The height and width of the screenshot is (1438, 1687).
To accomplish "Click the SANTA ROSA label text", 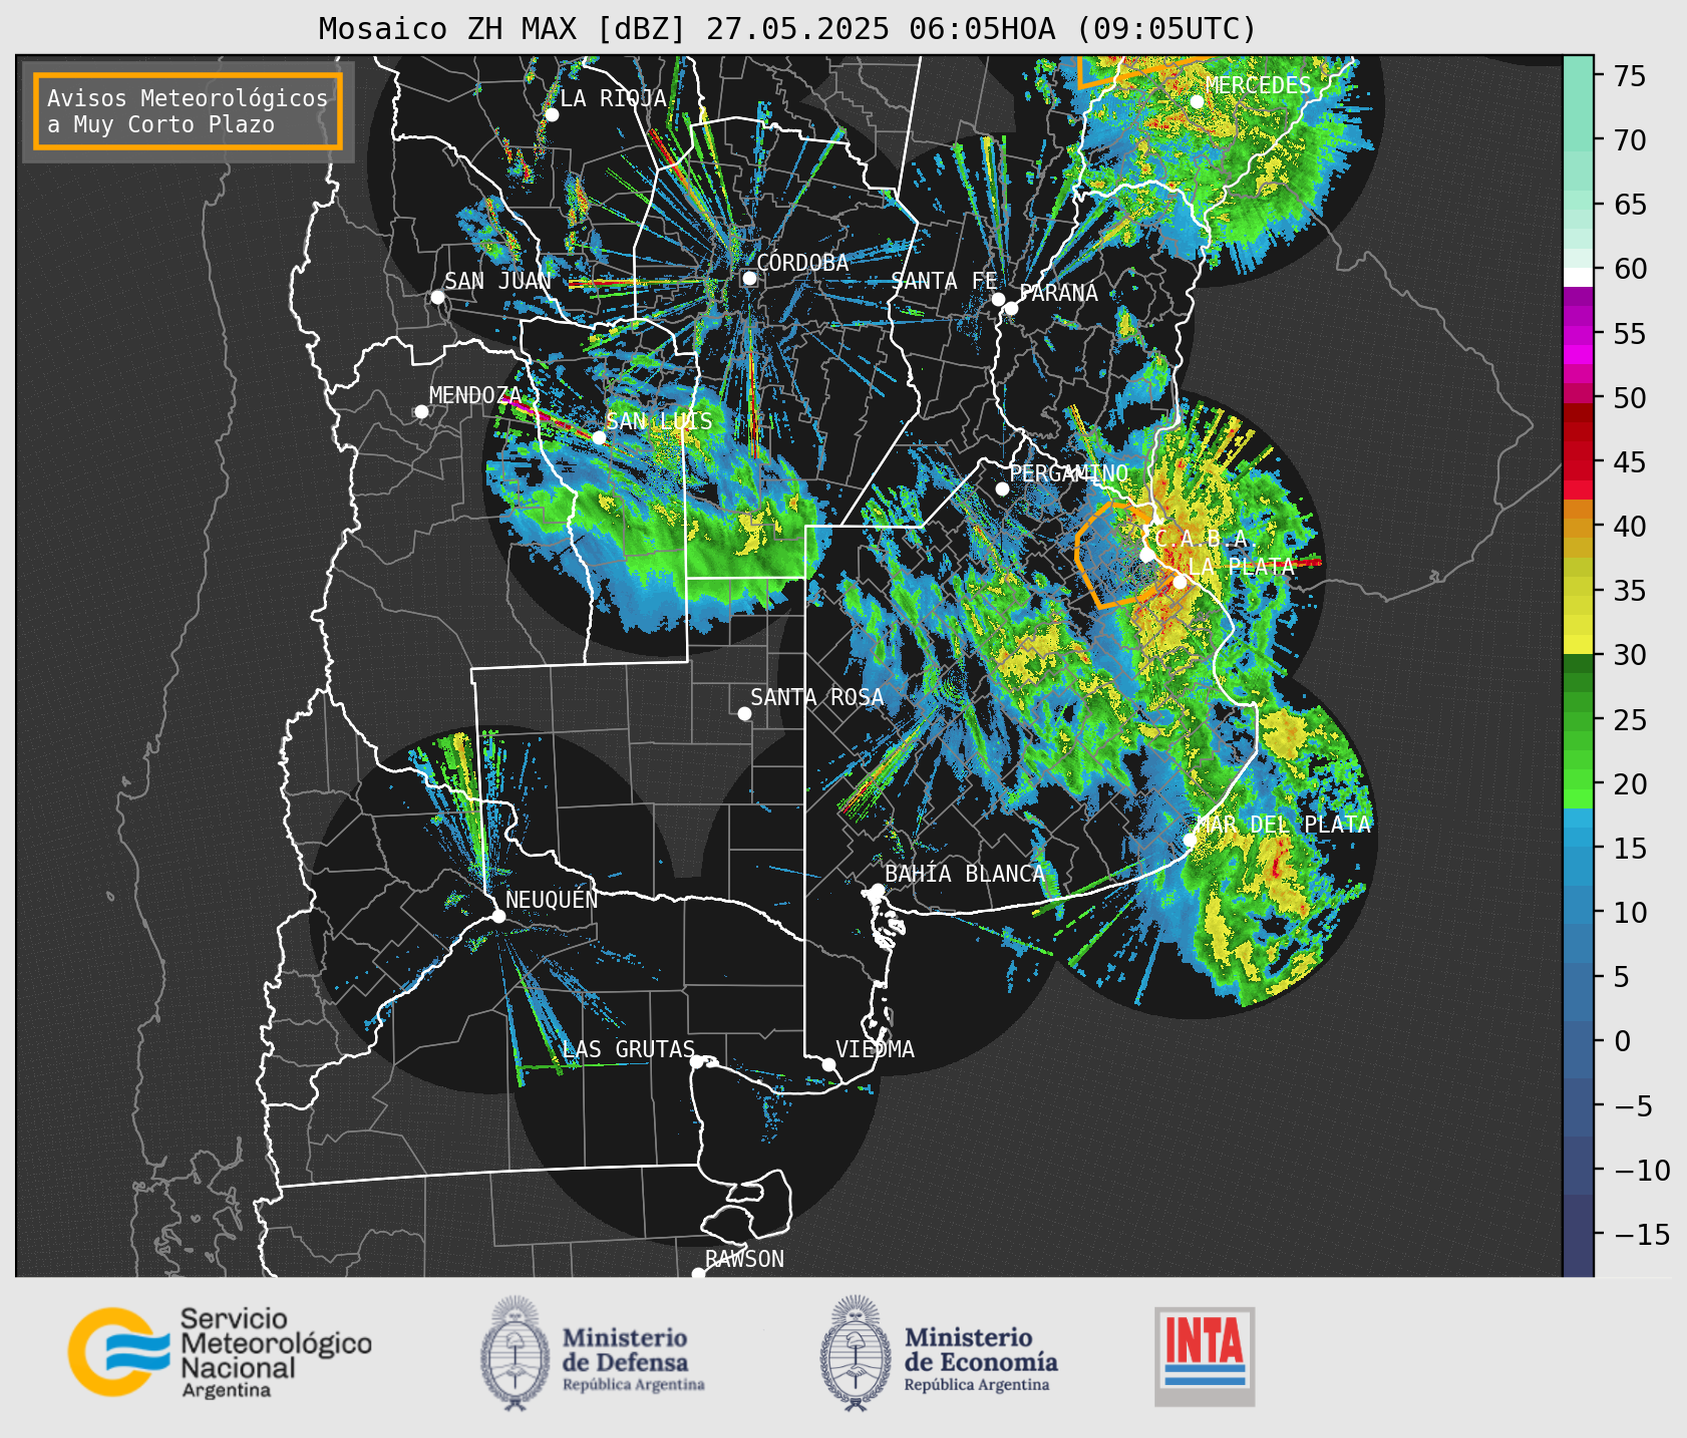I will (817, 697).
